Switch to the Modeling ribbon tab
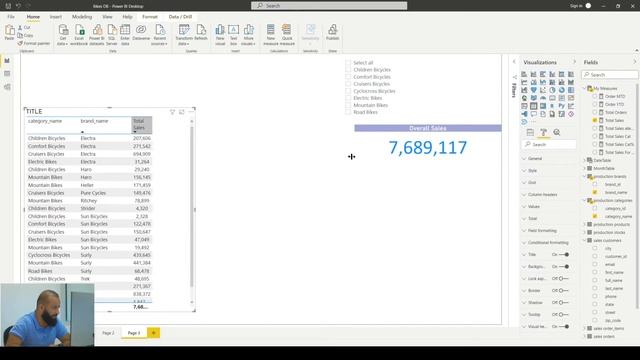 pos(82,17)
